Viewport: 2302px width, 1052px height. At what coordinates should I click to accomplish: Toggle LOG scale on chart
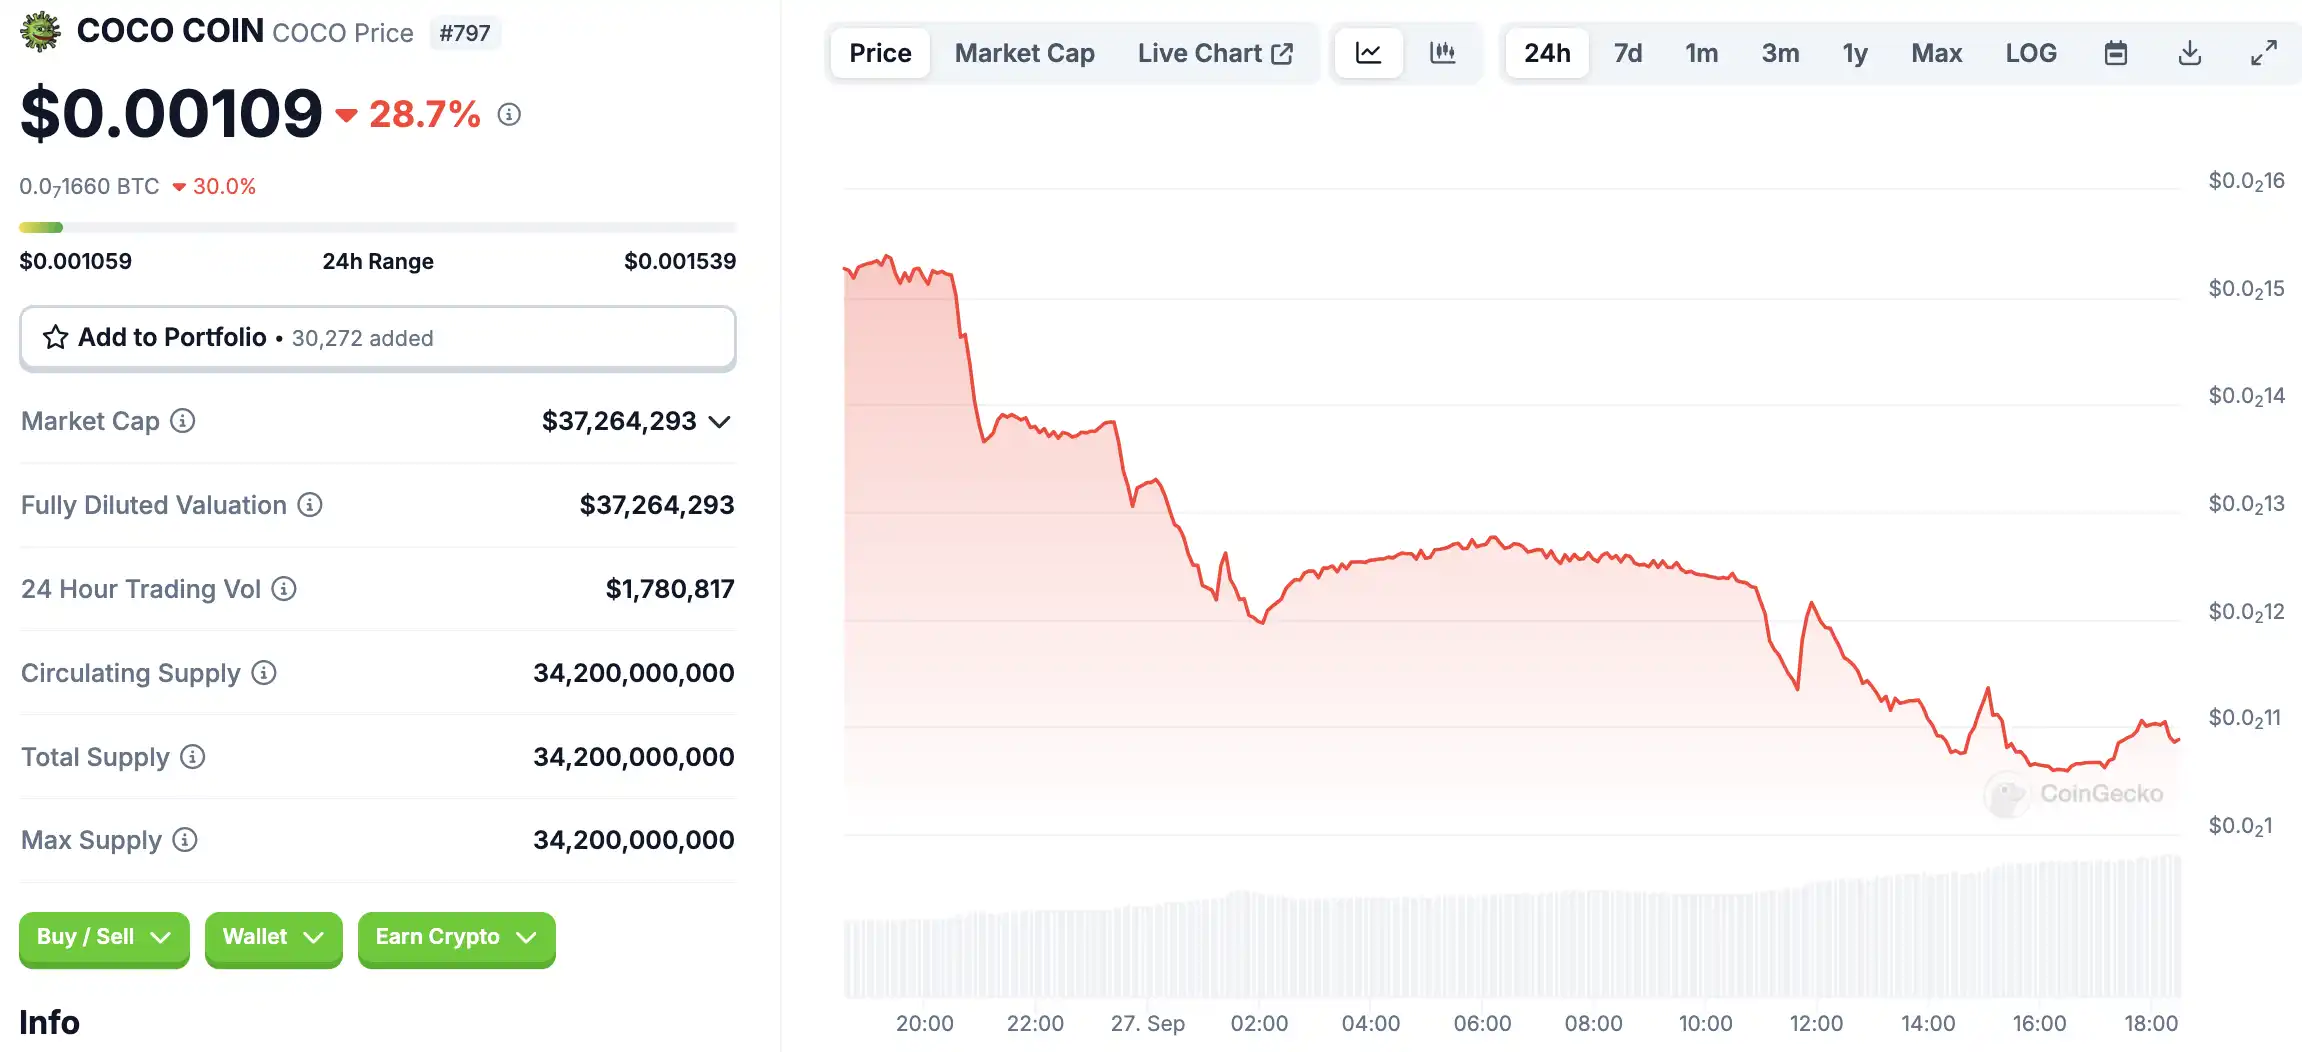tap(2030, 53)
